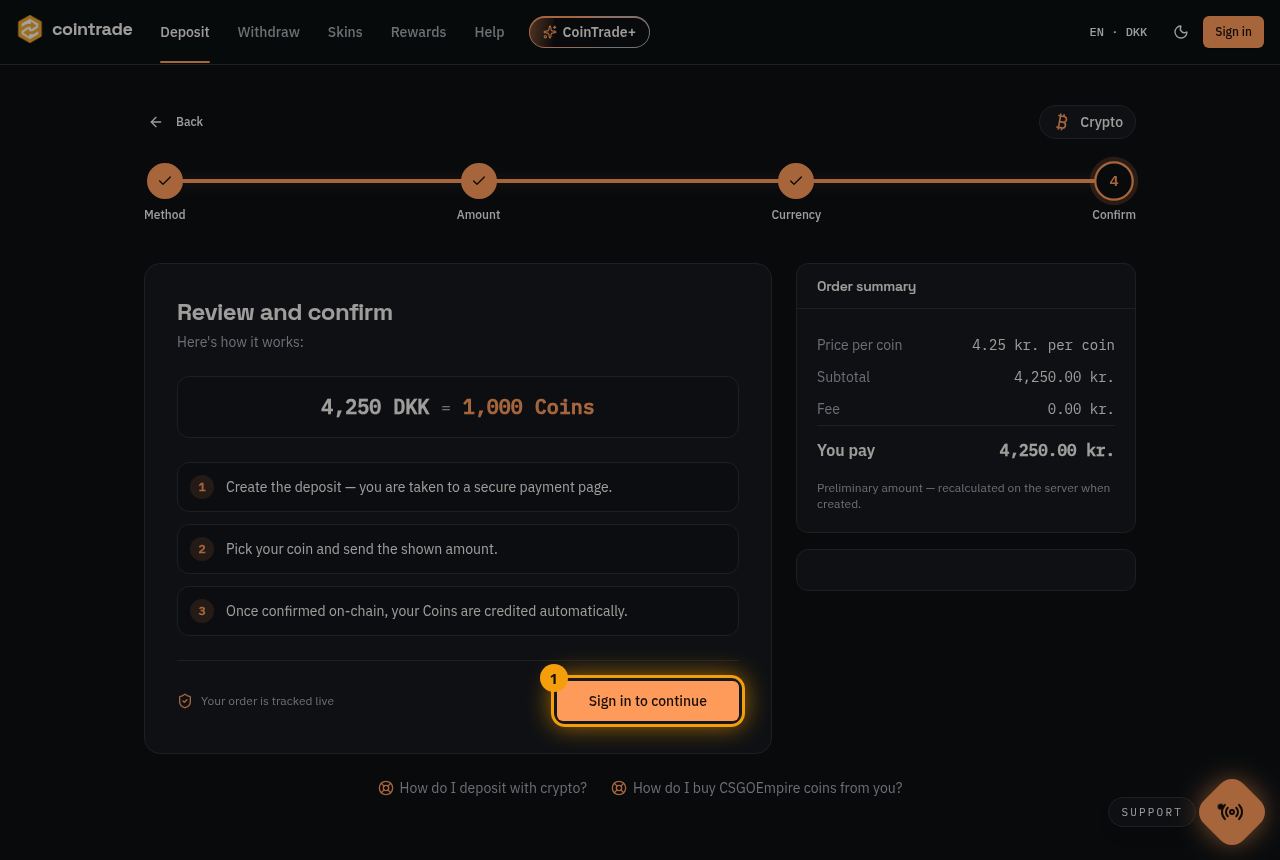Click lifebuoy icon beside CSGOEmpire question

[619, 788]
